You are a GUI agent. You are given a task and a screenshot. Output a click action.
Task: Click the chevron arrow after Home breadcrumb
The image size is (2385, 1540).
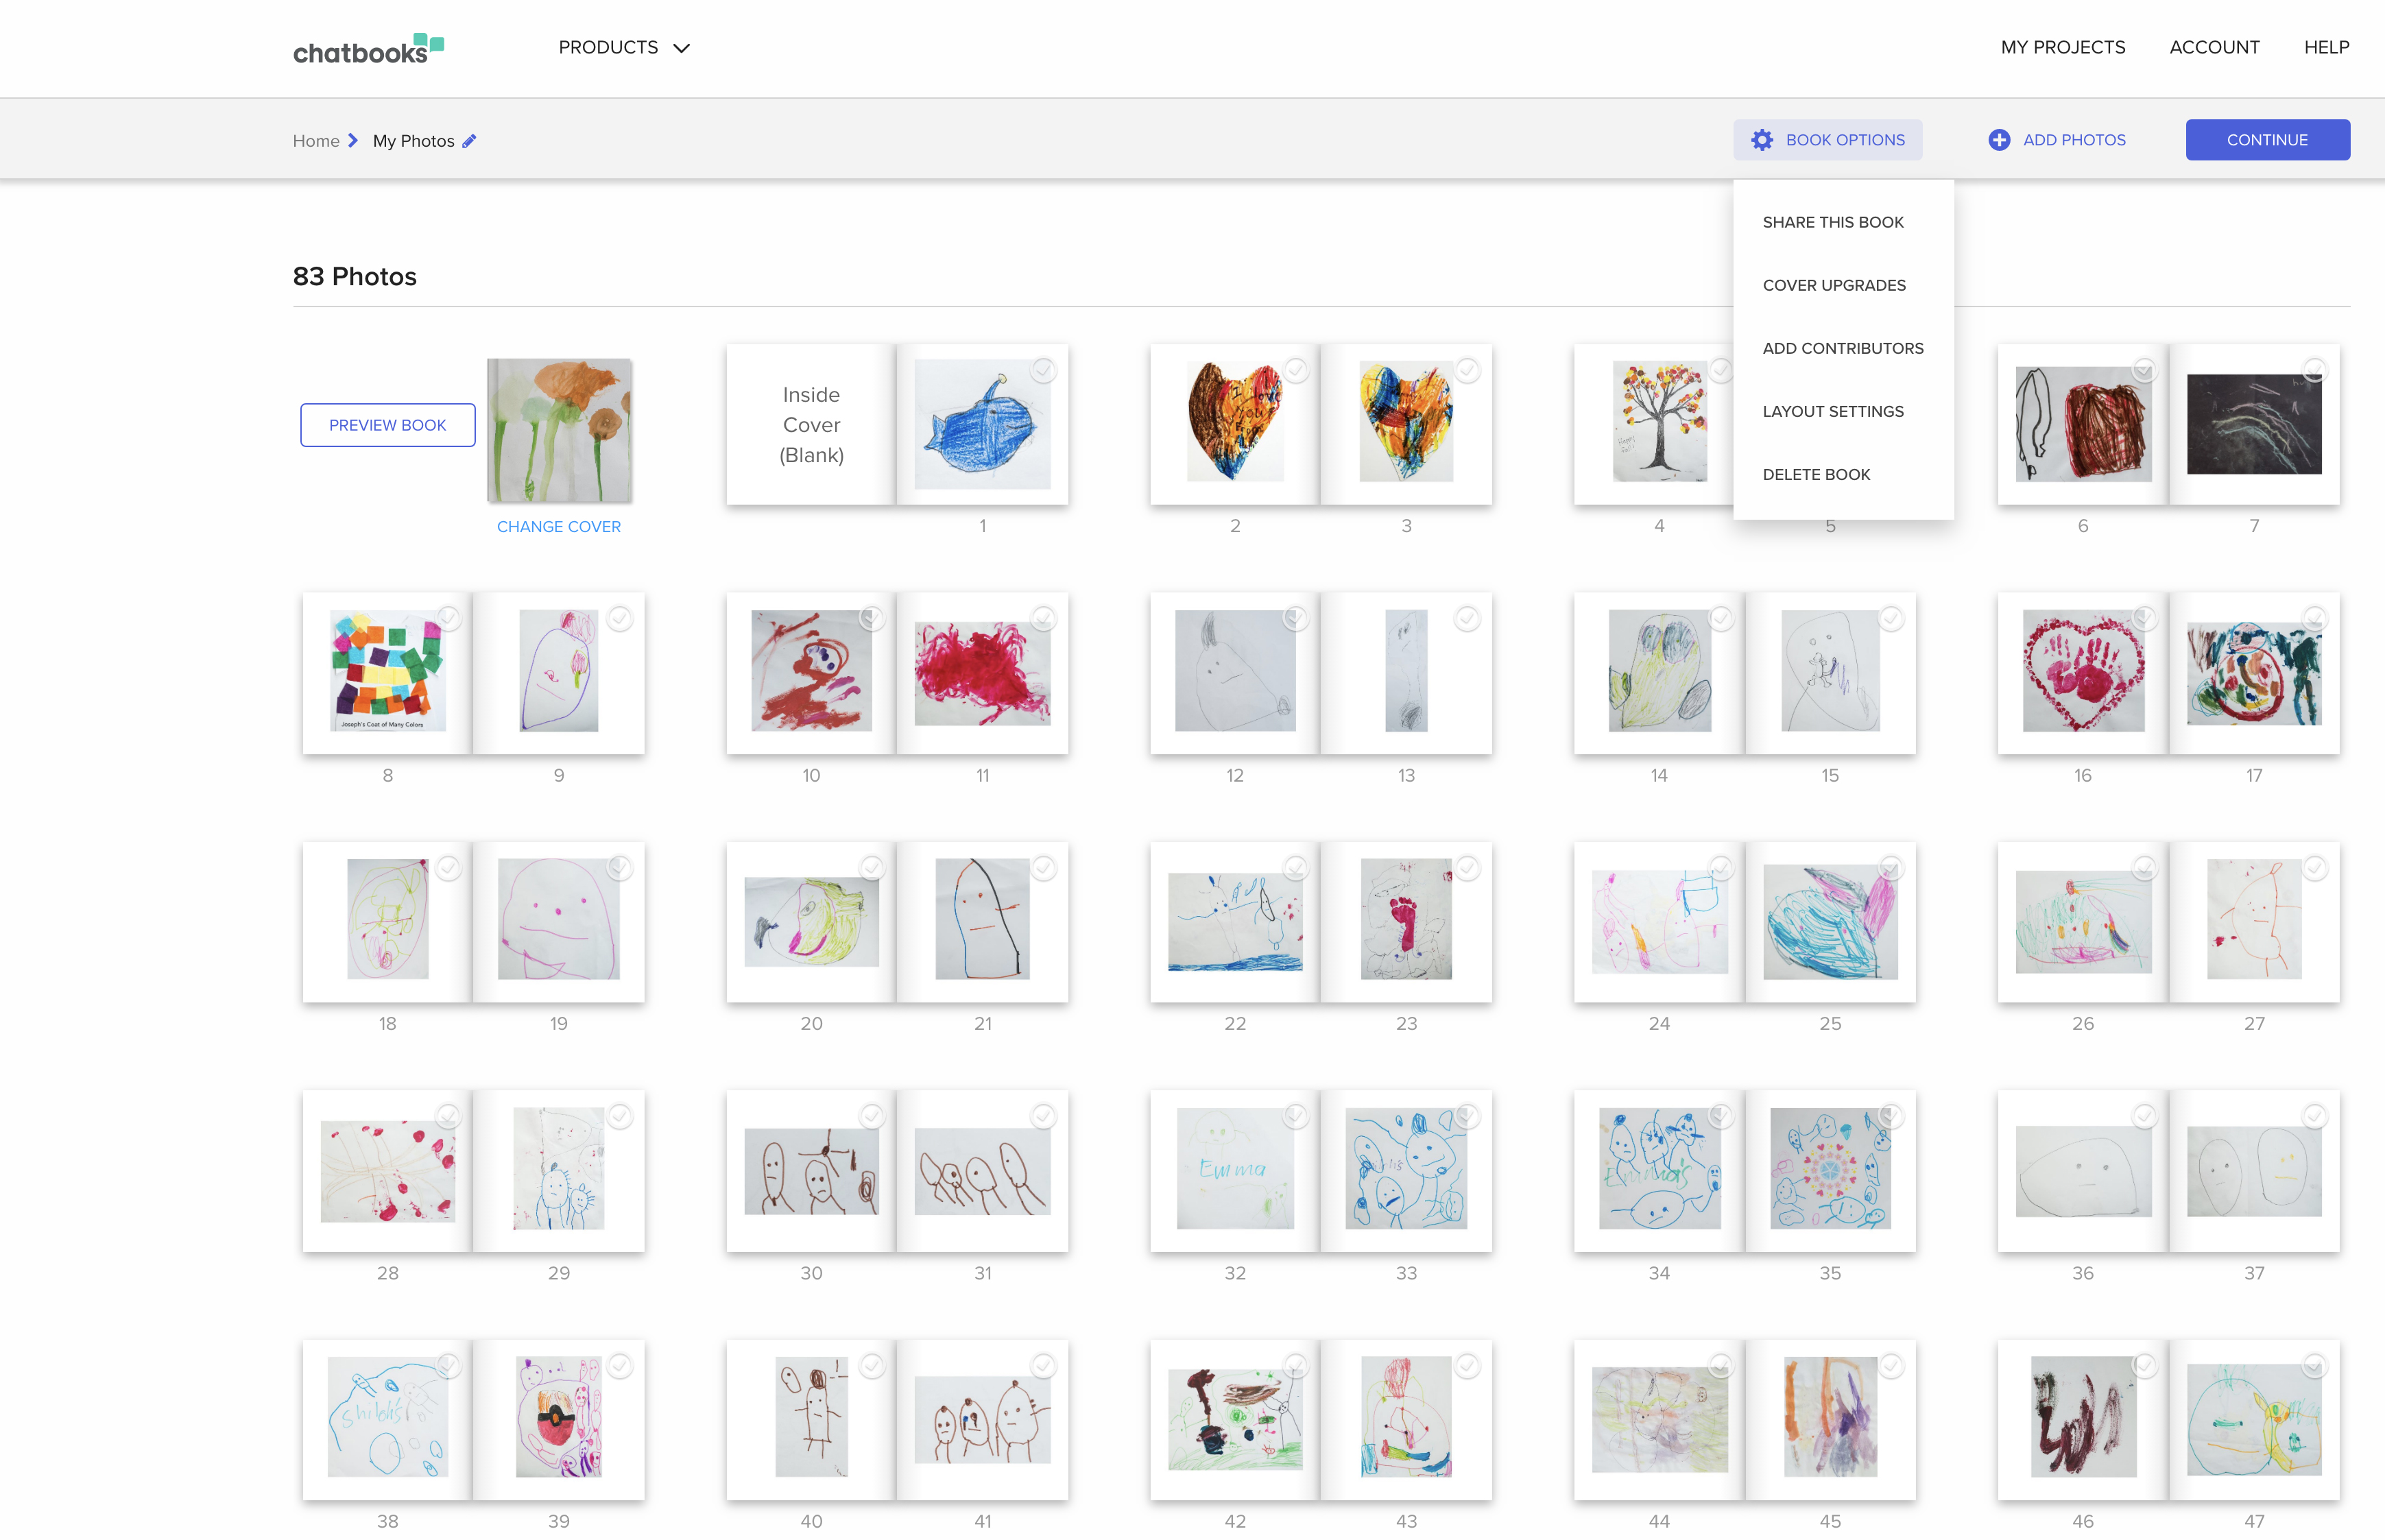point(353,141)
